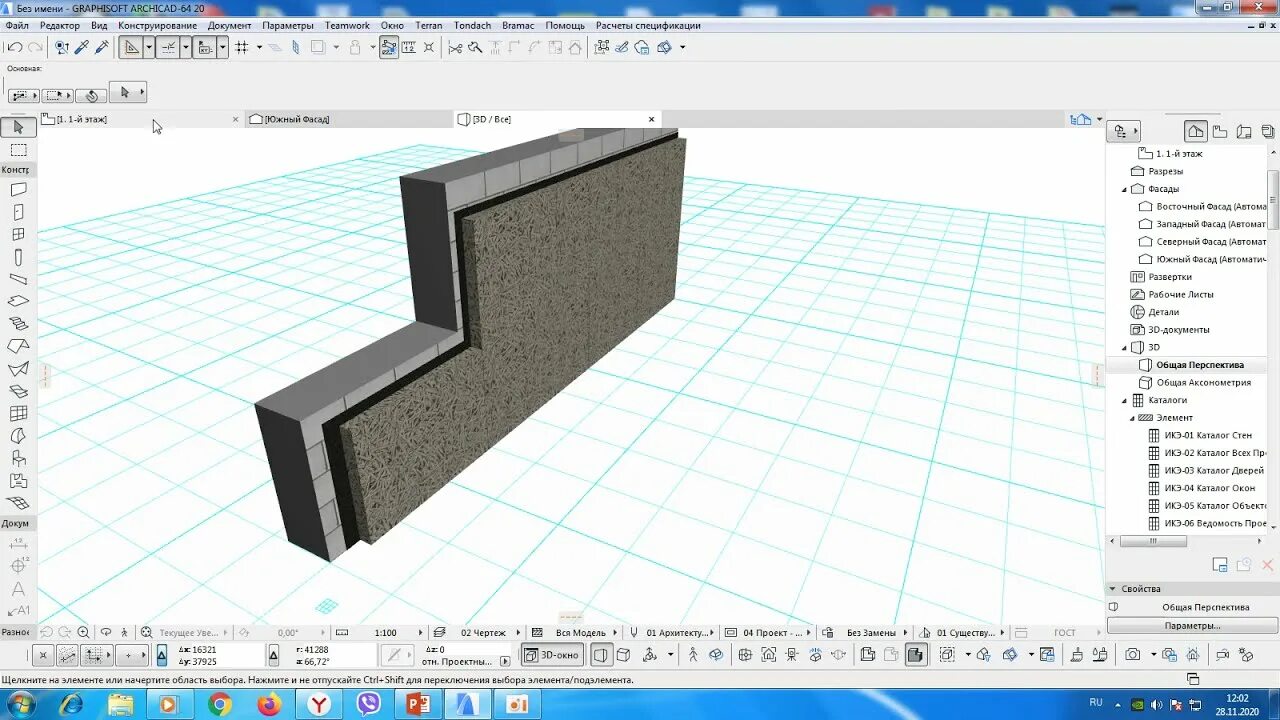This screenshot has height=720, width=1280.
Task: Collapse the Каталоги tree node
Action: [x=1124, y=400]
